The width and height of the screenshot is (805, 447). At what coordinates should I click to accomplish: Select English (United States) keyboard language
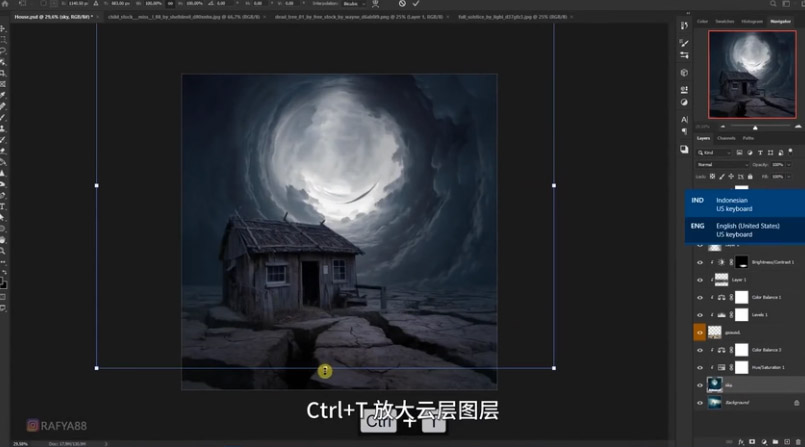(744, 230)
